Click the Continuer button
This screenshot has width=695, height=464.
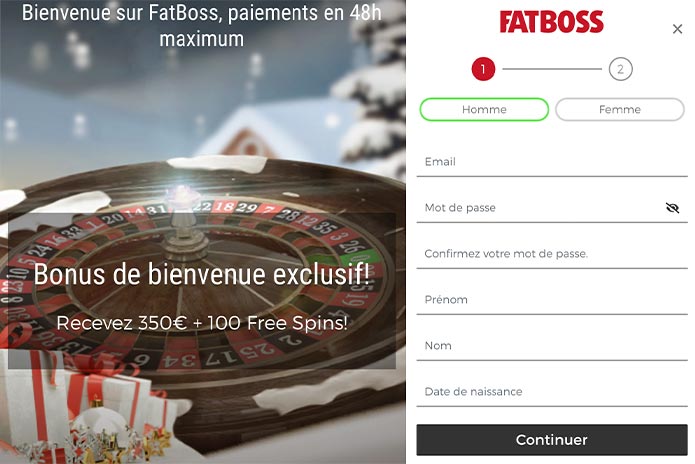pos(552,440)
